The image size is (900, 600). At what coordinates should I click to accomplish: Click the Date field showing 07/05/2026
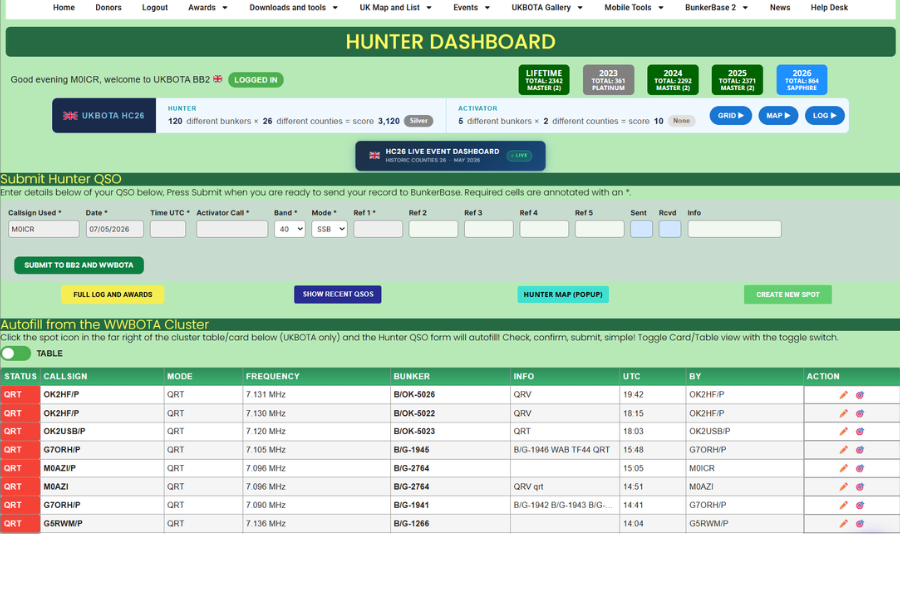click(x=115, y=229)
